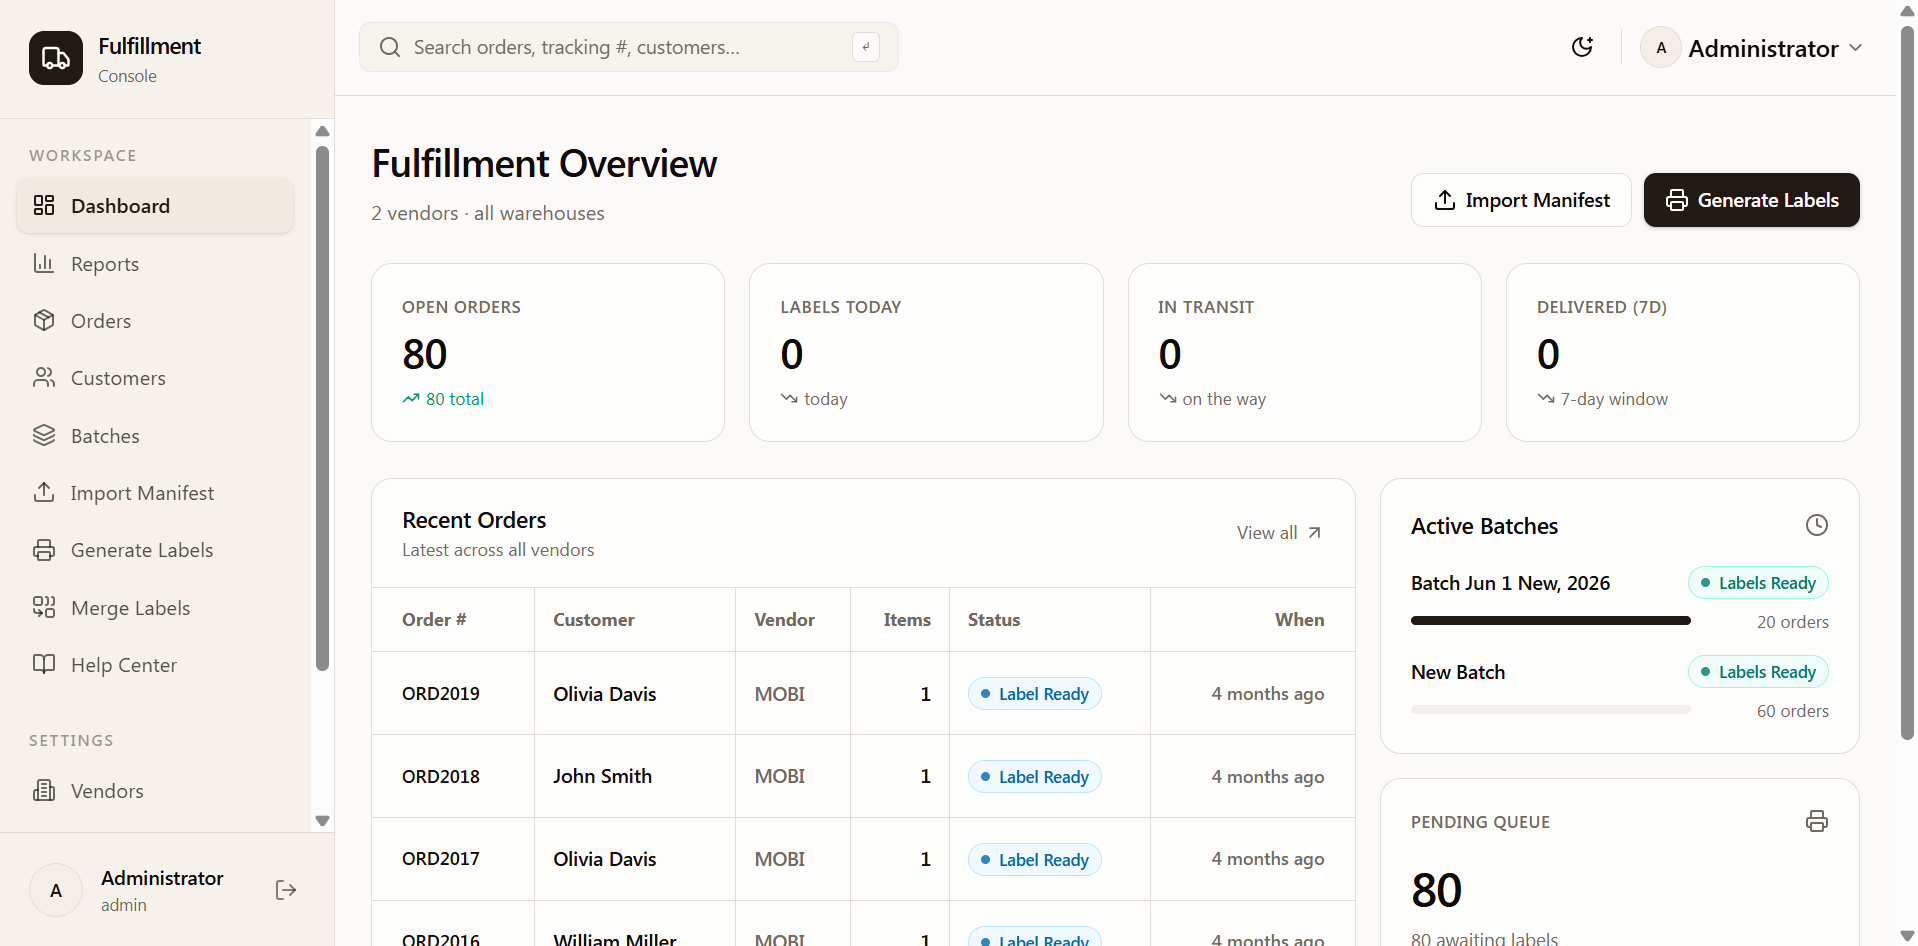1918x946 pixels.
Task: Click the Customers people icon
Action: click(44, 377)
